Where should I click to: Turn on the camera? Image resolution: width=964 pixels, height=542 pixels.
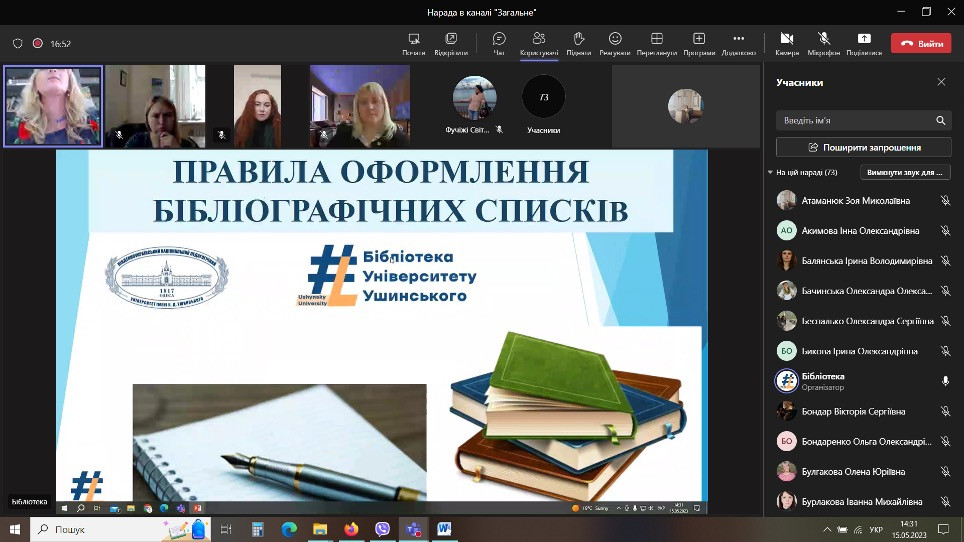tap(786, 39)
